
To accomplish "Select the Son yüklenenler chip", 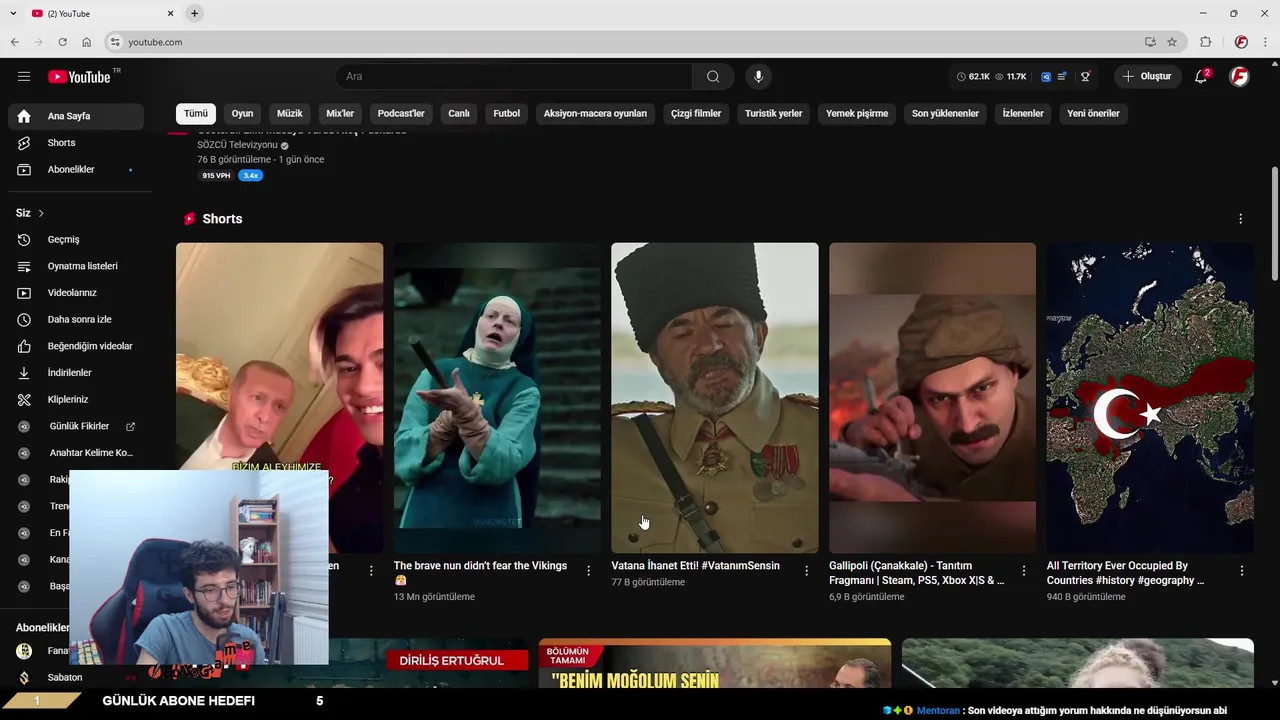I will coord(945,114).
